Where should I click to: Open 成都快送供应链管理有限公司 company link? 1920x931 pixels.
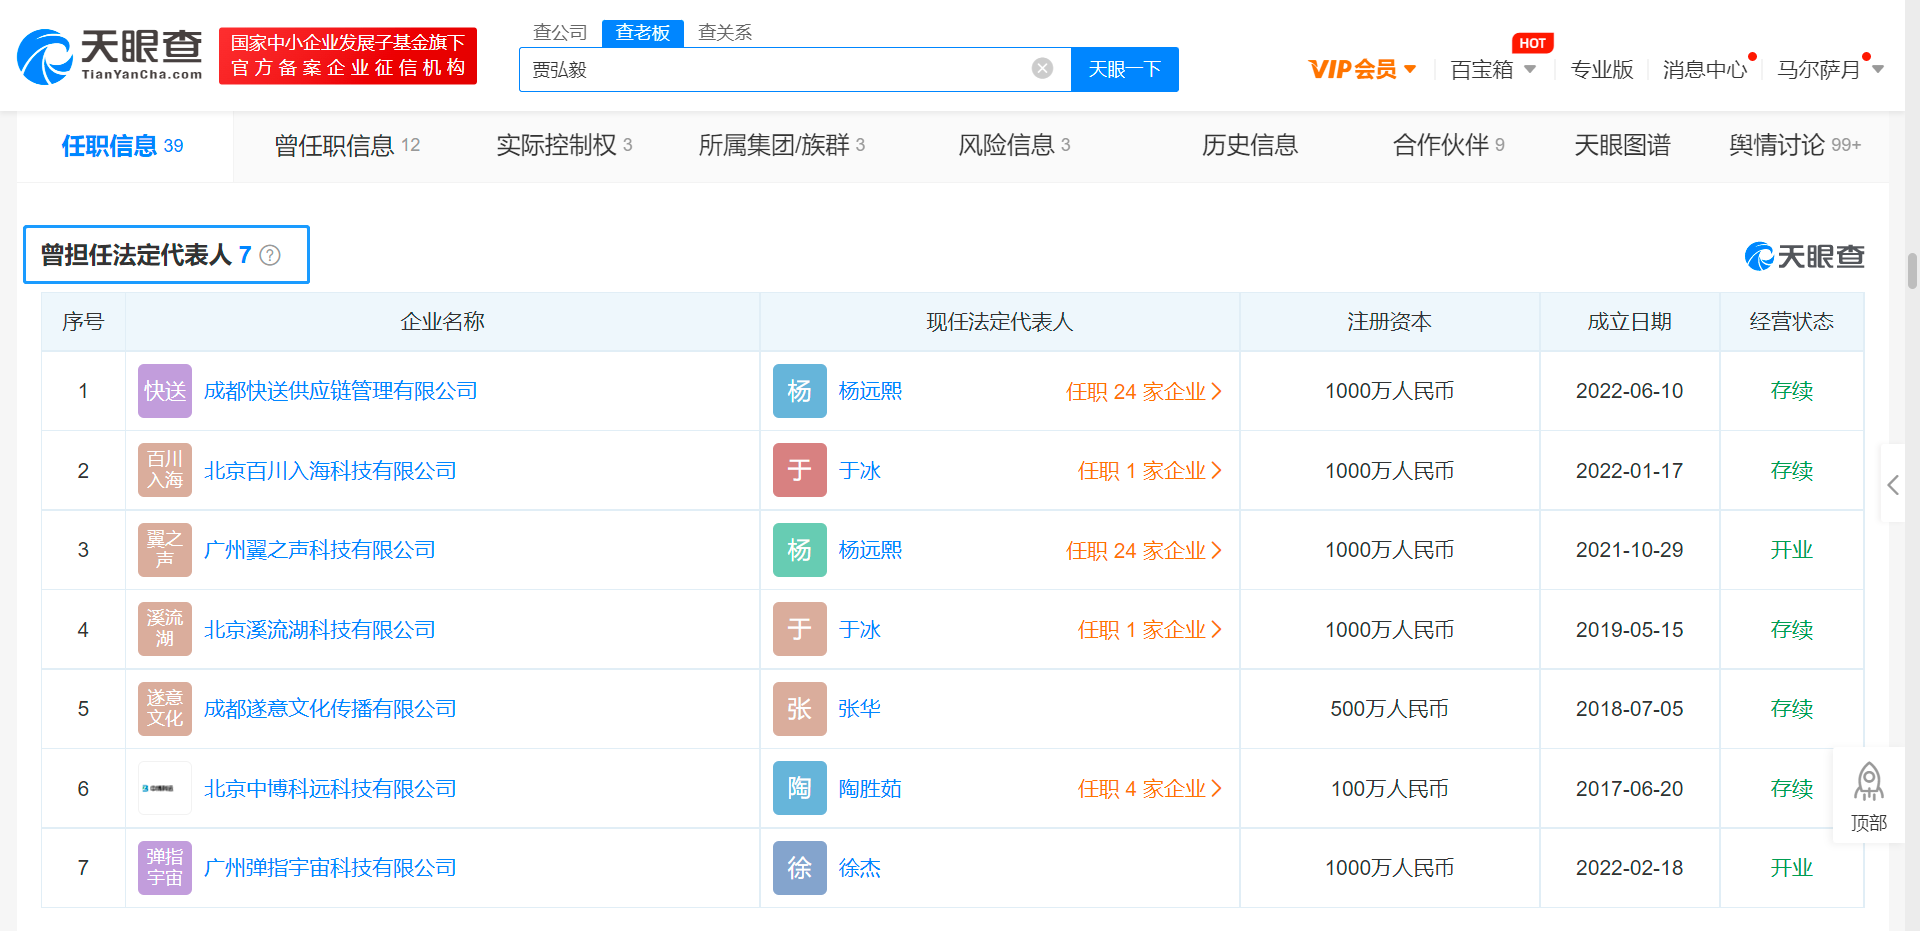340,391
